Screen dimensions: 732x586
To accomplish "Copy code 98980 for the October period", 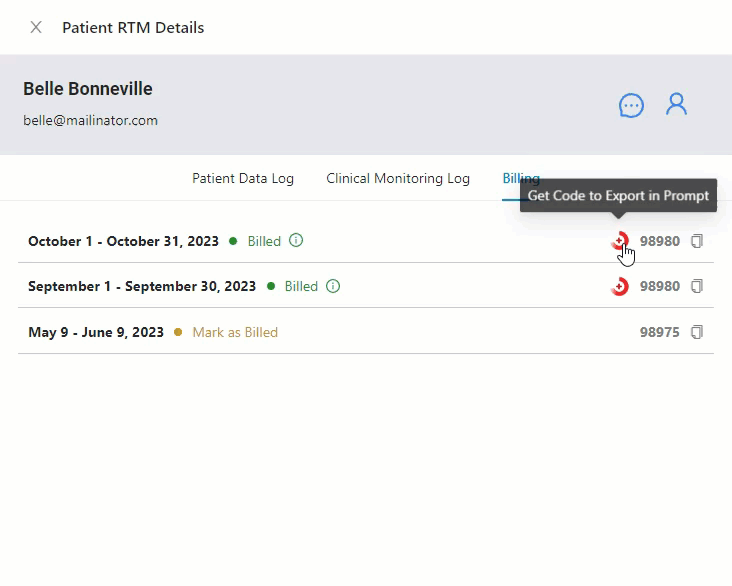I will (x=697, y=241).
